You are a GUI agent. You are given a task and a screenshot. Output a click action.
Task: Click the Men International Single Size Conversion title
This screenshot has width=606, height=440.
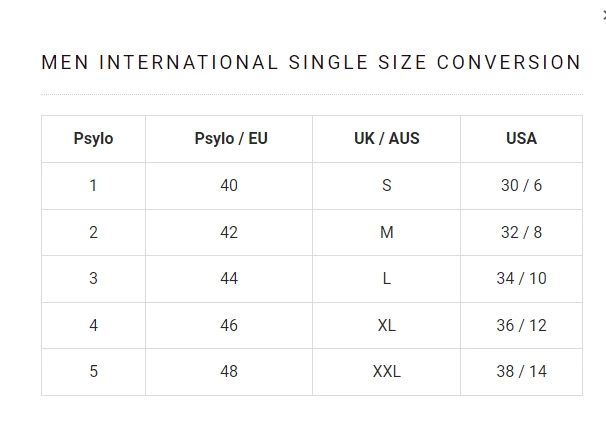(x=311, y=62)
